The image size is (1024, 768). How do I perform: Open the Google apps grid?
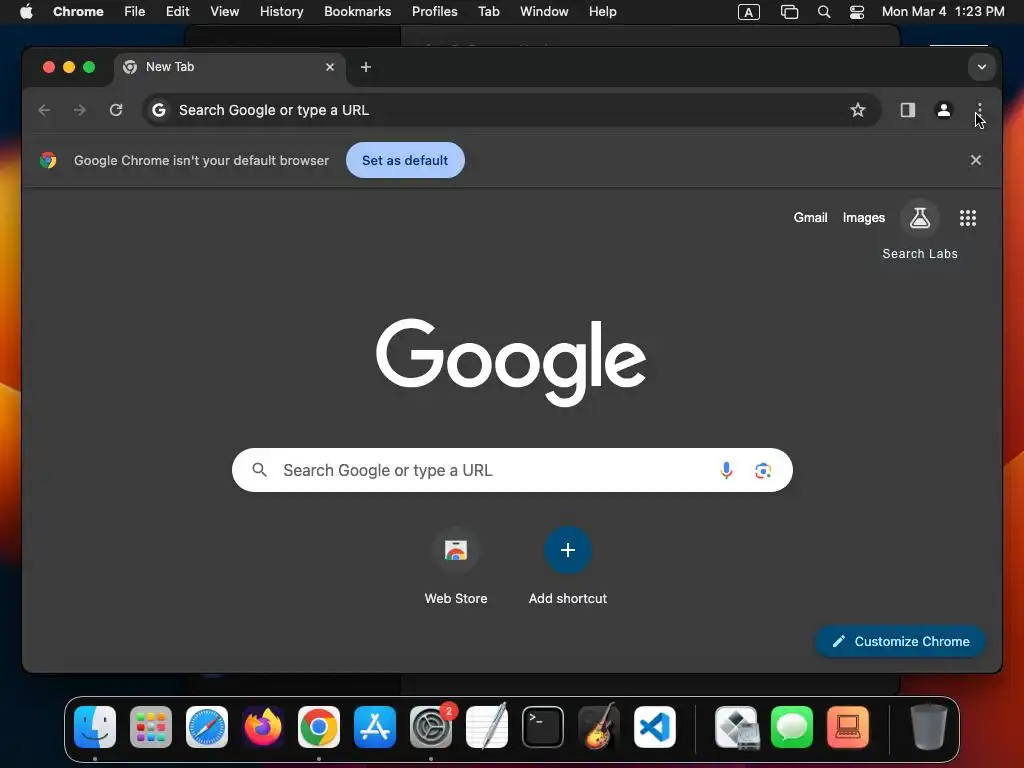967,217
